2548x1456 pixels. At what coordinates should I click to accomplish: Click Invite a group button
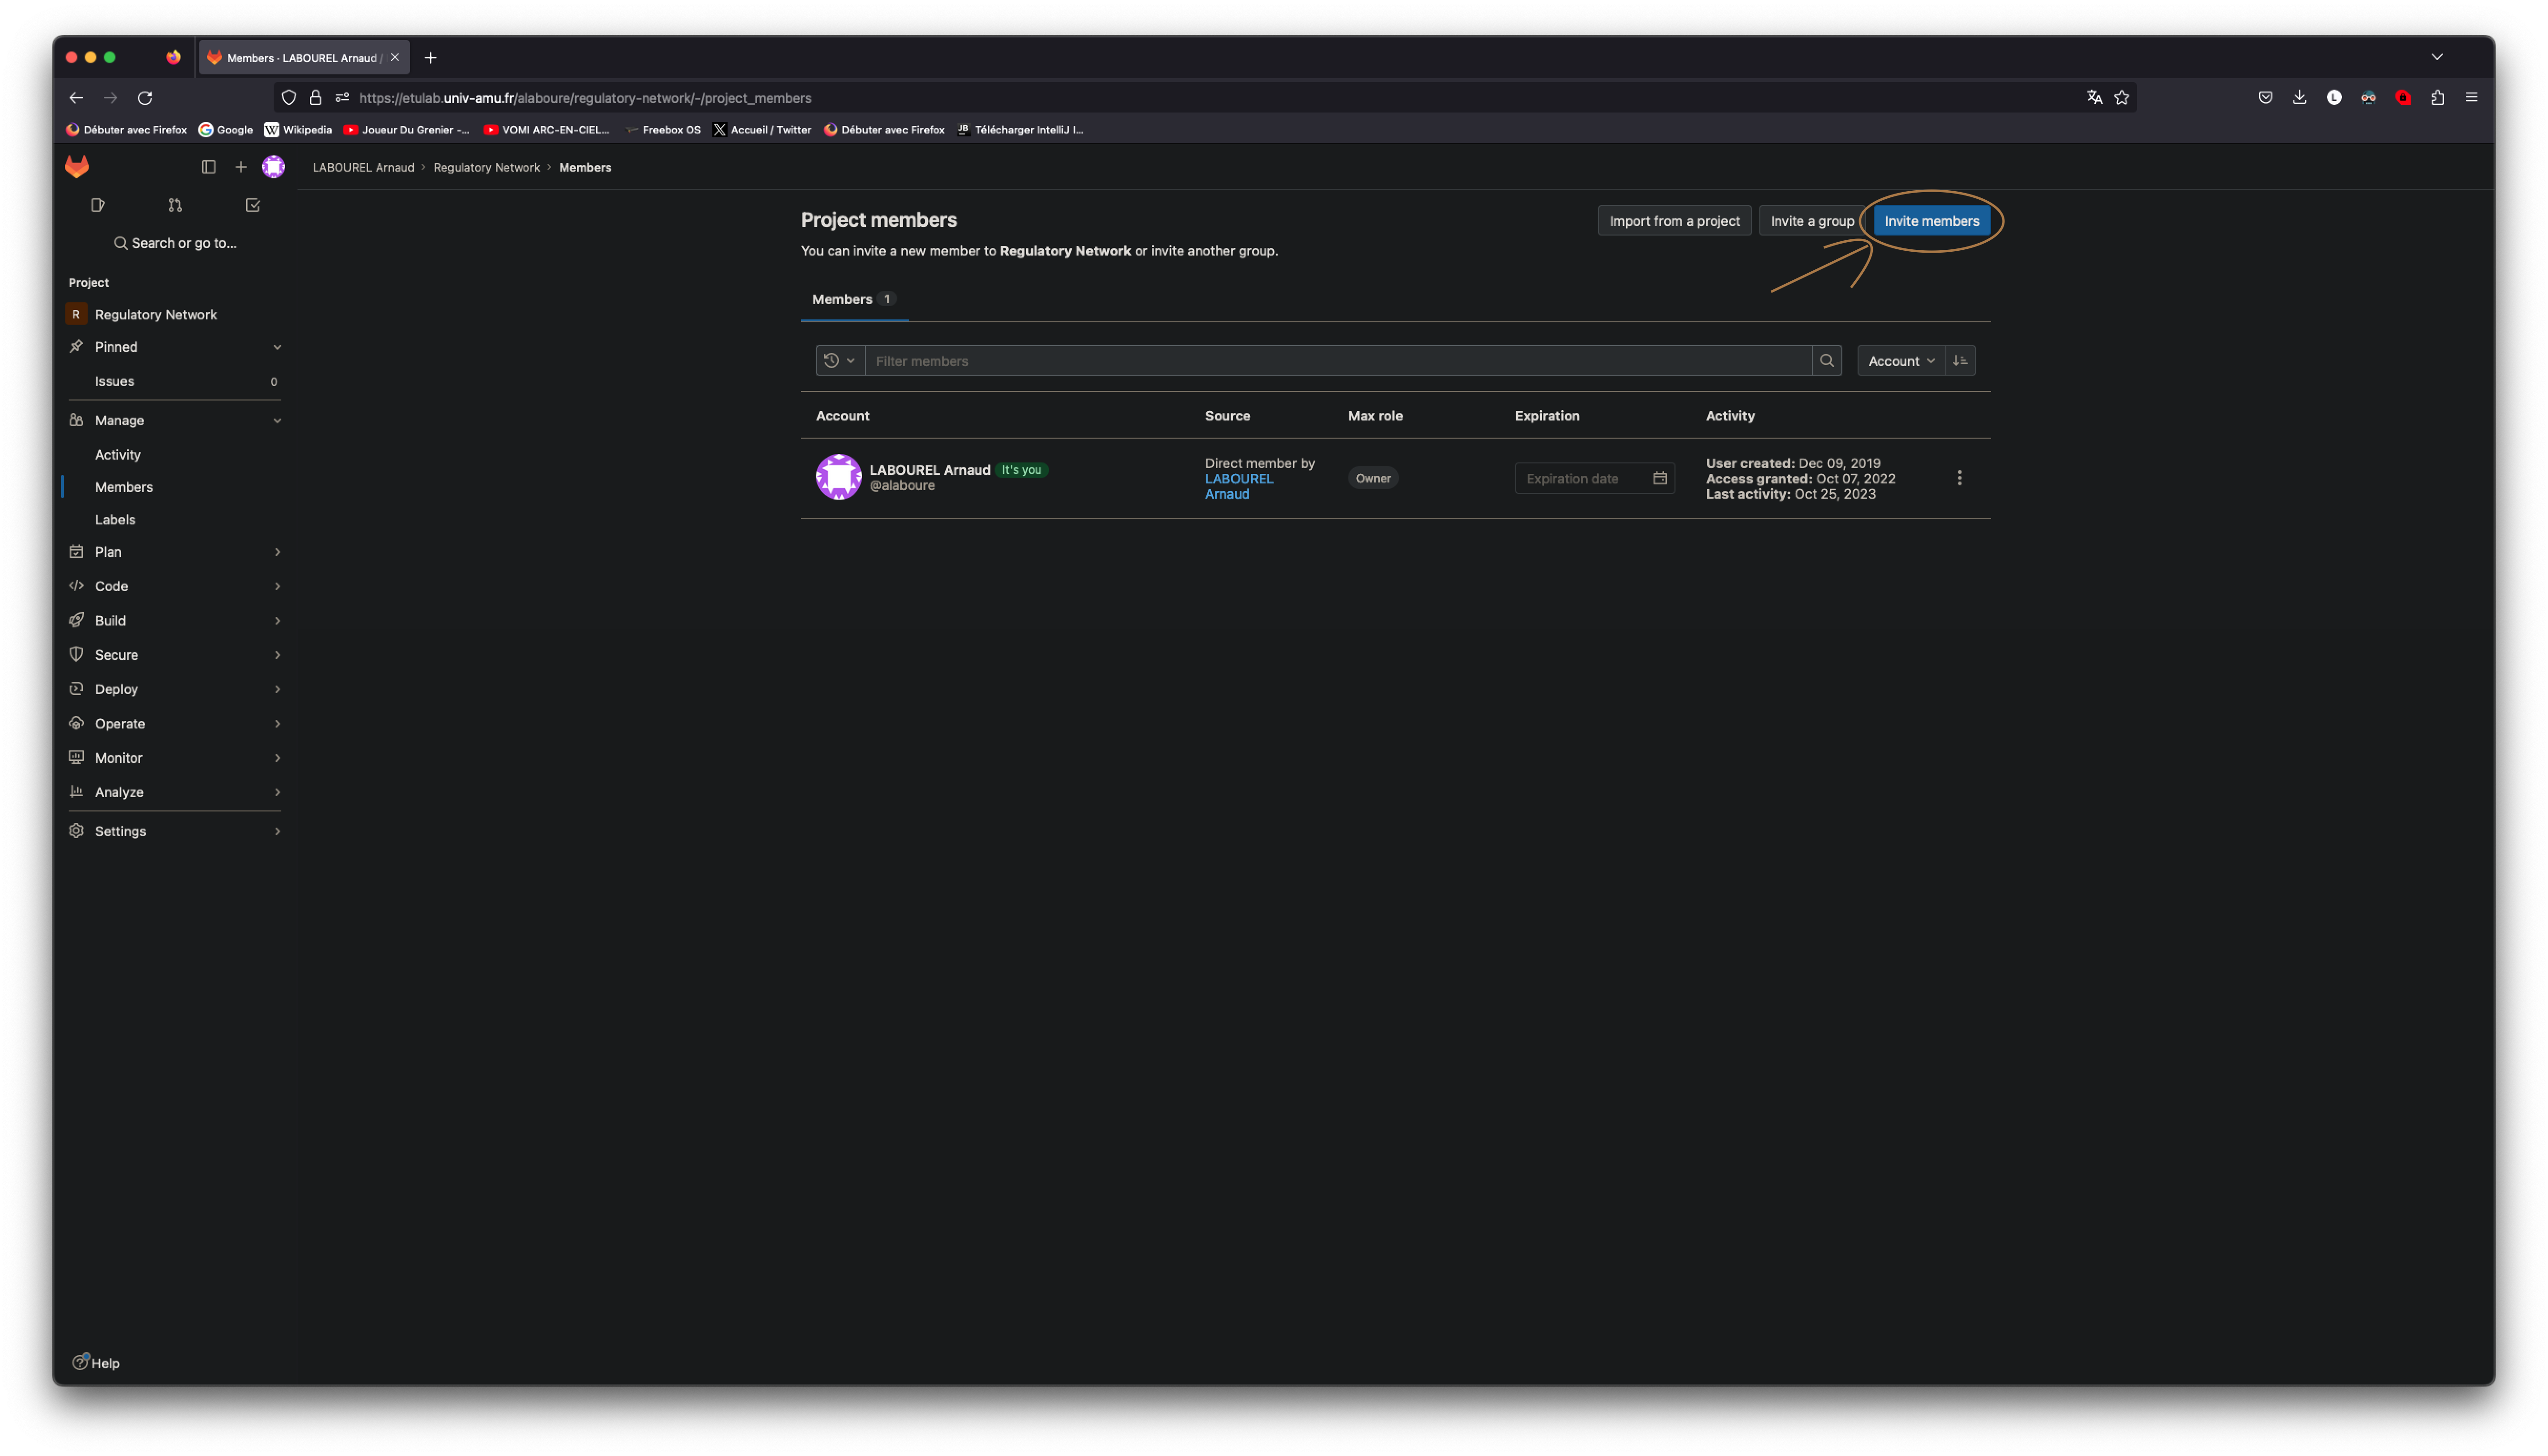click(1812, 221)
